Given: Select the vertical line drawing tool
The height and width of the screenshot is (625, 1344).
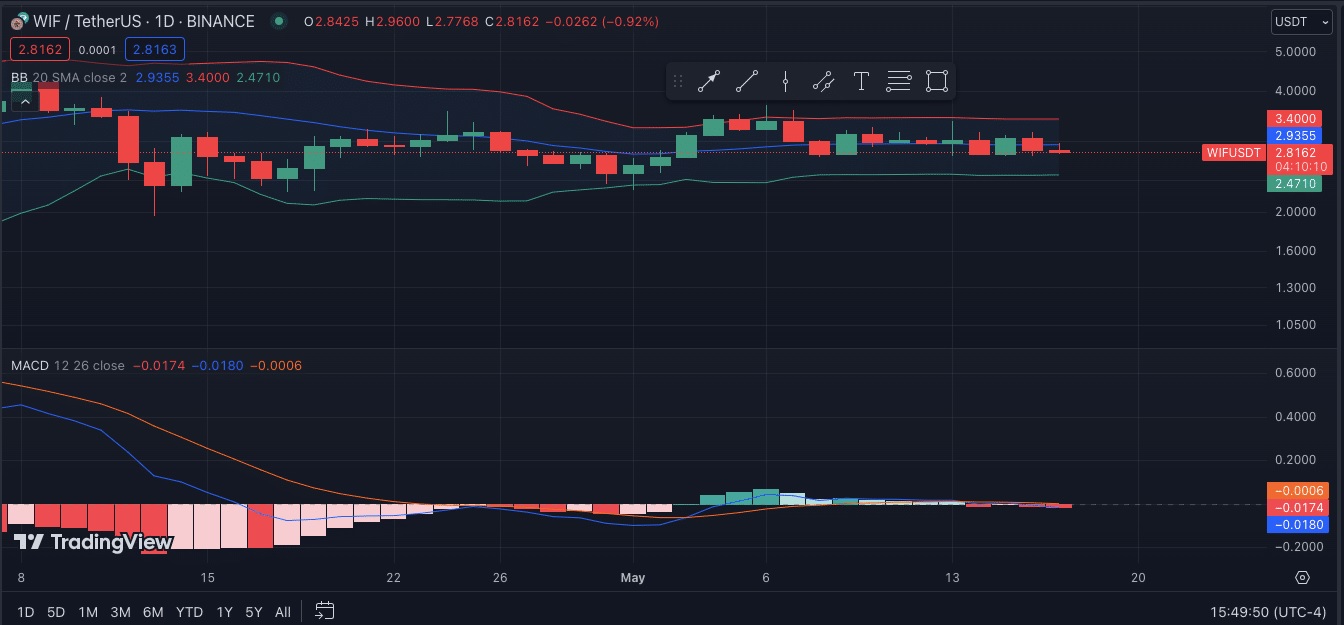Looking at the screenshot, I should tap(785, 81).
